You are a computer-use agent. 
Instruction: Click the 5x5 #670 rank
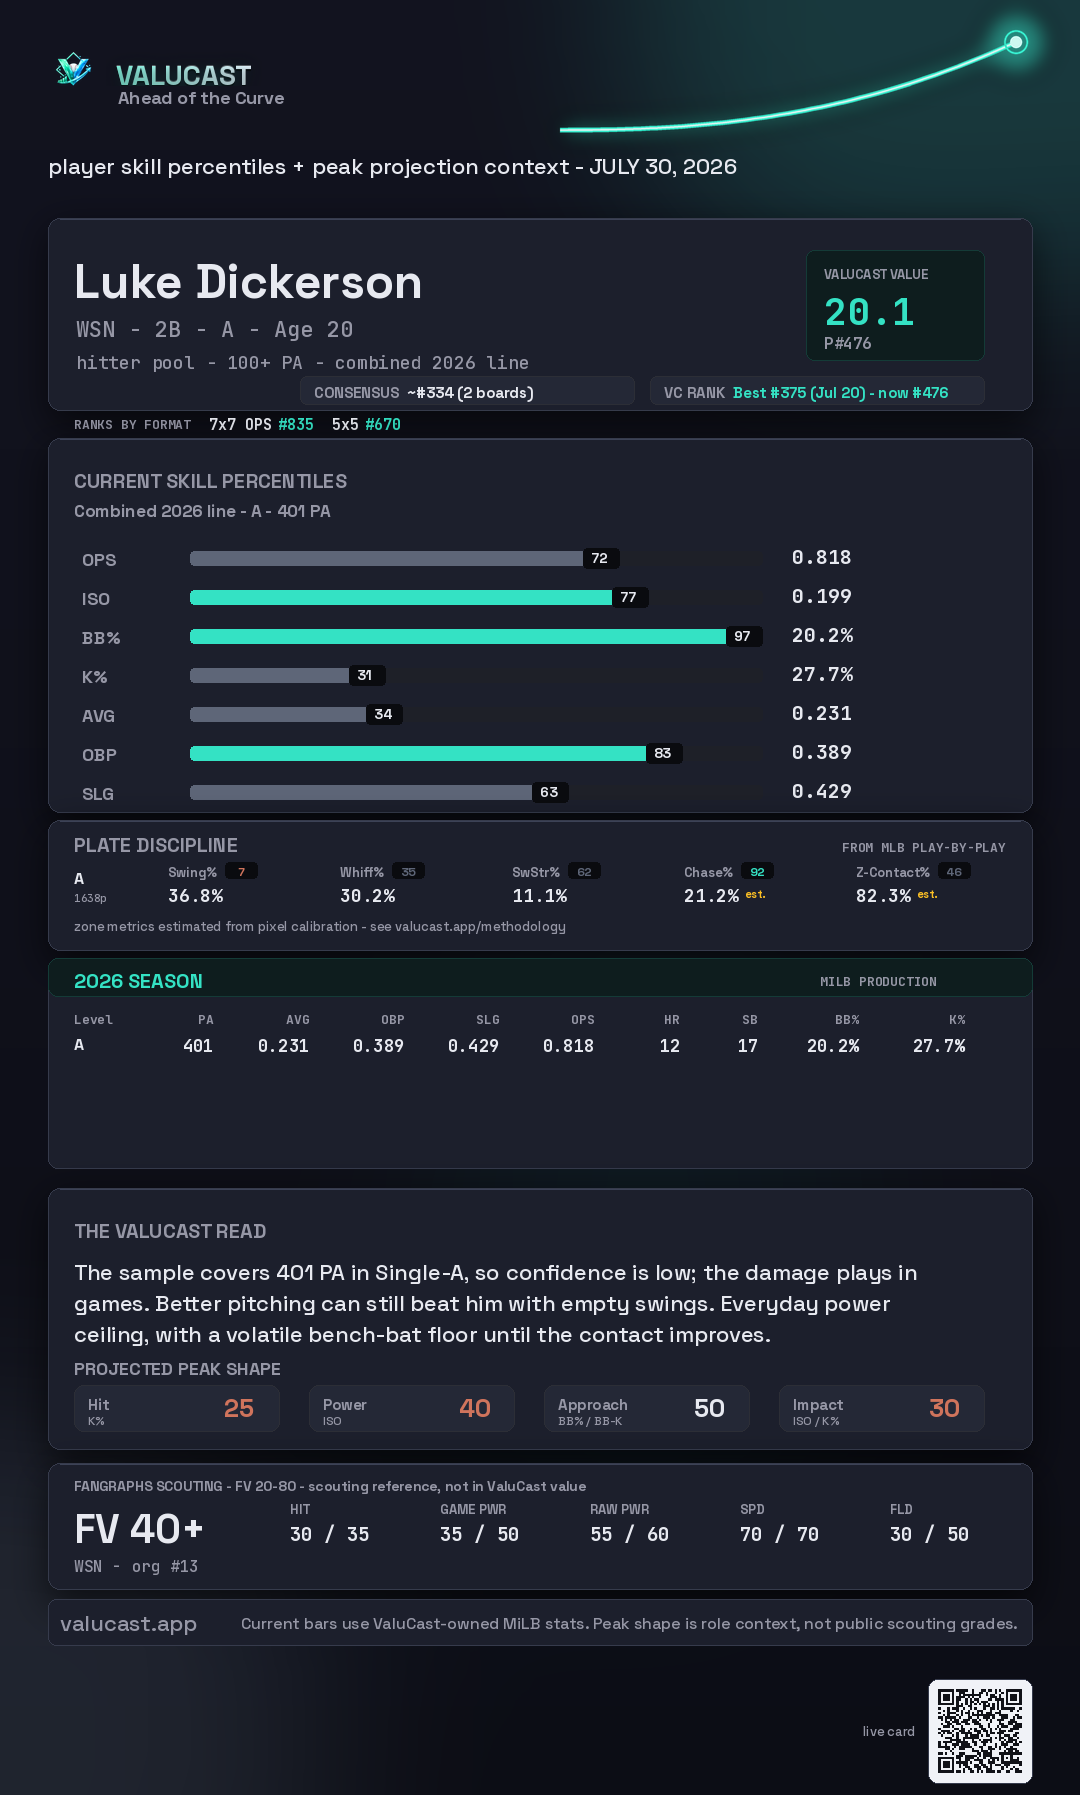click(x=366, y=424)
